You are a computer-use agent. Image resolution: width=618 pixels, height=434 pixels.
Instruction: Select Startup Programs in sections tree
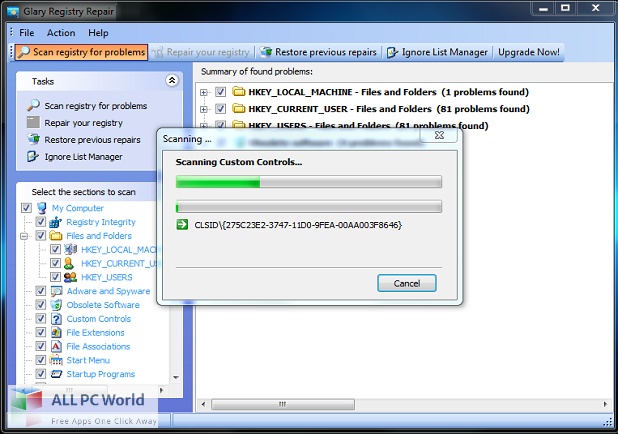[x=101, y=374]
